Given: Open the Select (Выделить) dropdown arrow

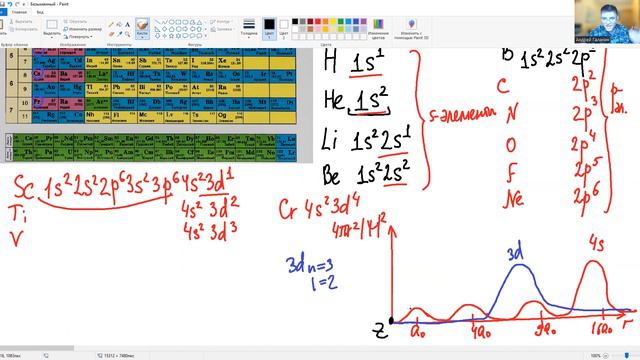Looking at the screenshot, I should click(52, 38).
